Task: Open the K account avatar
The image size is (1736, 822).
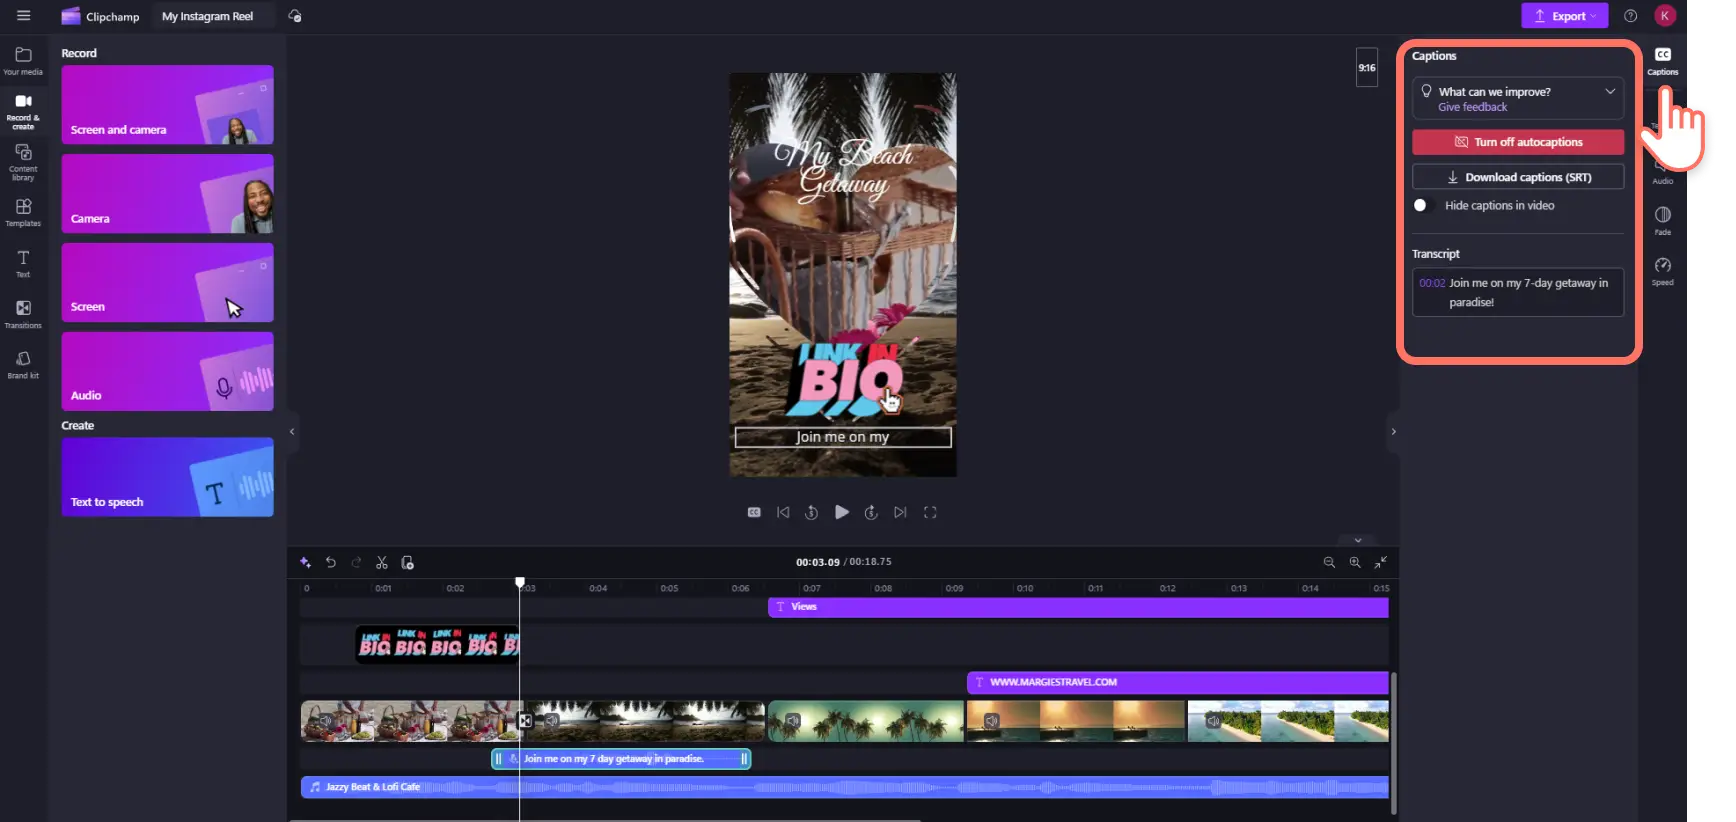Action: pyautogui.click(x=1664, y=15)
